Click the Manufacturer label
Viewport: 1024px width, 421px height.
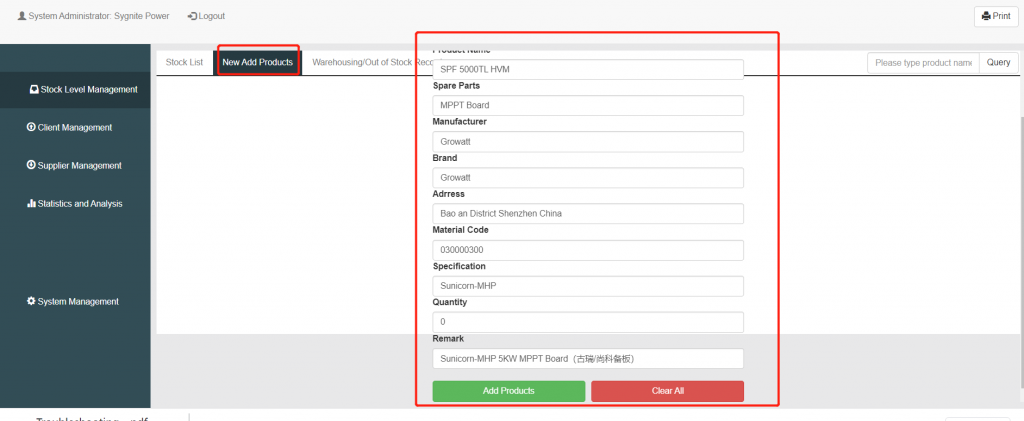[x=460, y=121]
